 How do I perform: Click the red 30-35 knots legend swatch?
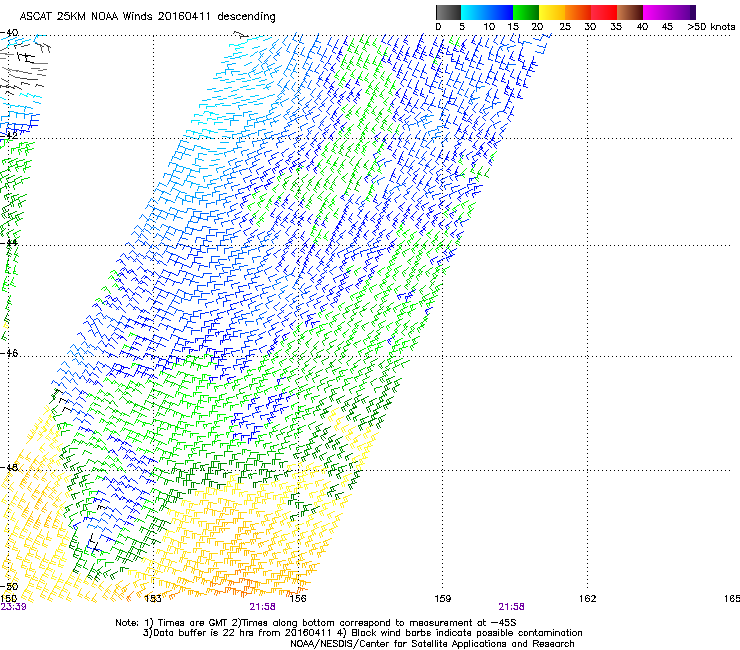click(604, 12)
